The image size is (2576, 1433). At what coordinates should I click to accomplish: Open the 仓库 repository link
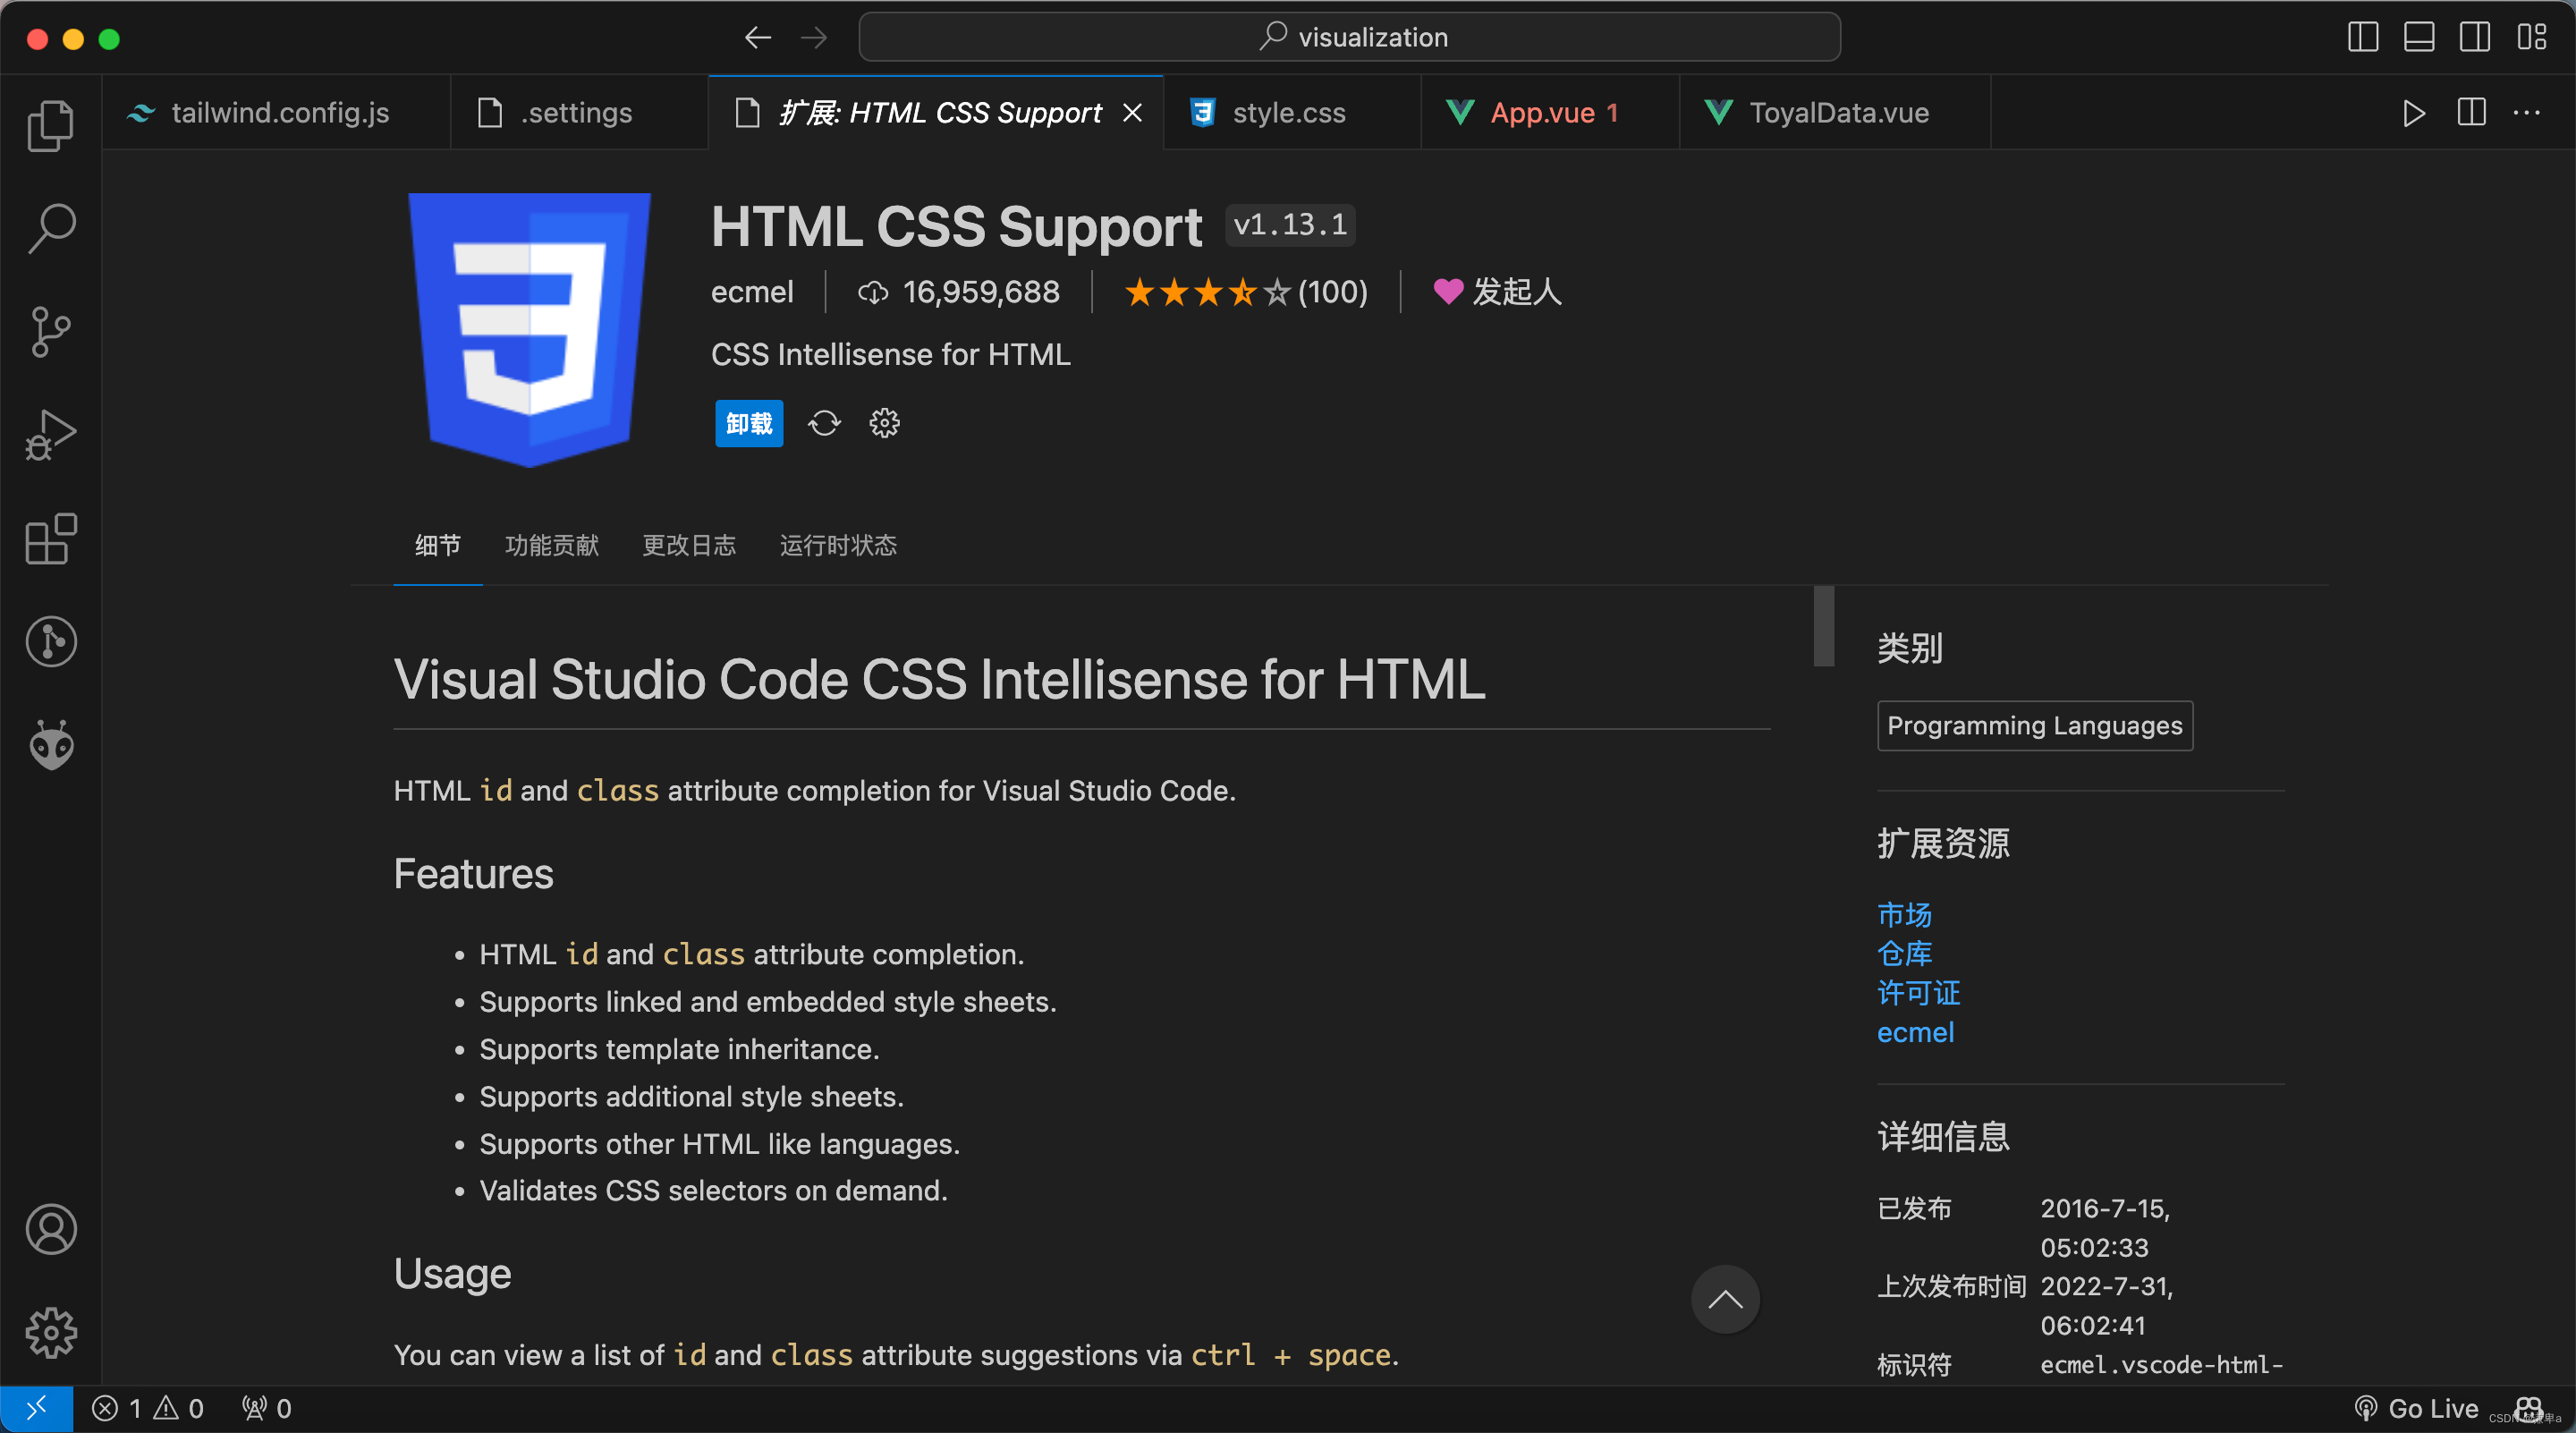click(1904, 954)
